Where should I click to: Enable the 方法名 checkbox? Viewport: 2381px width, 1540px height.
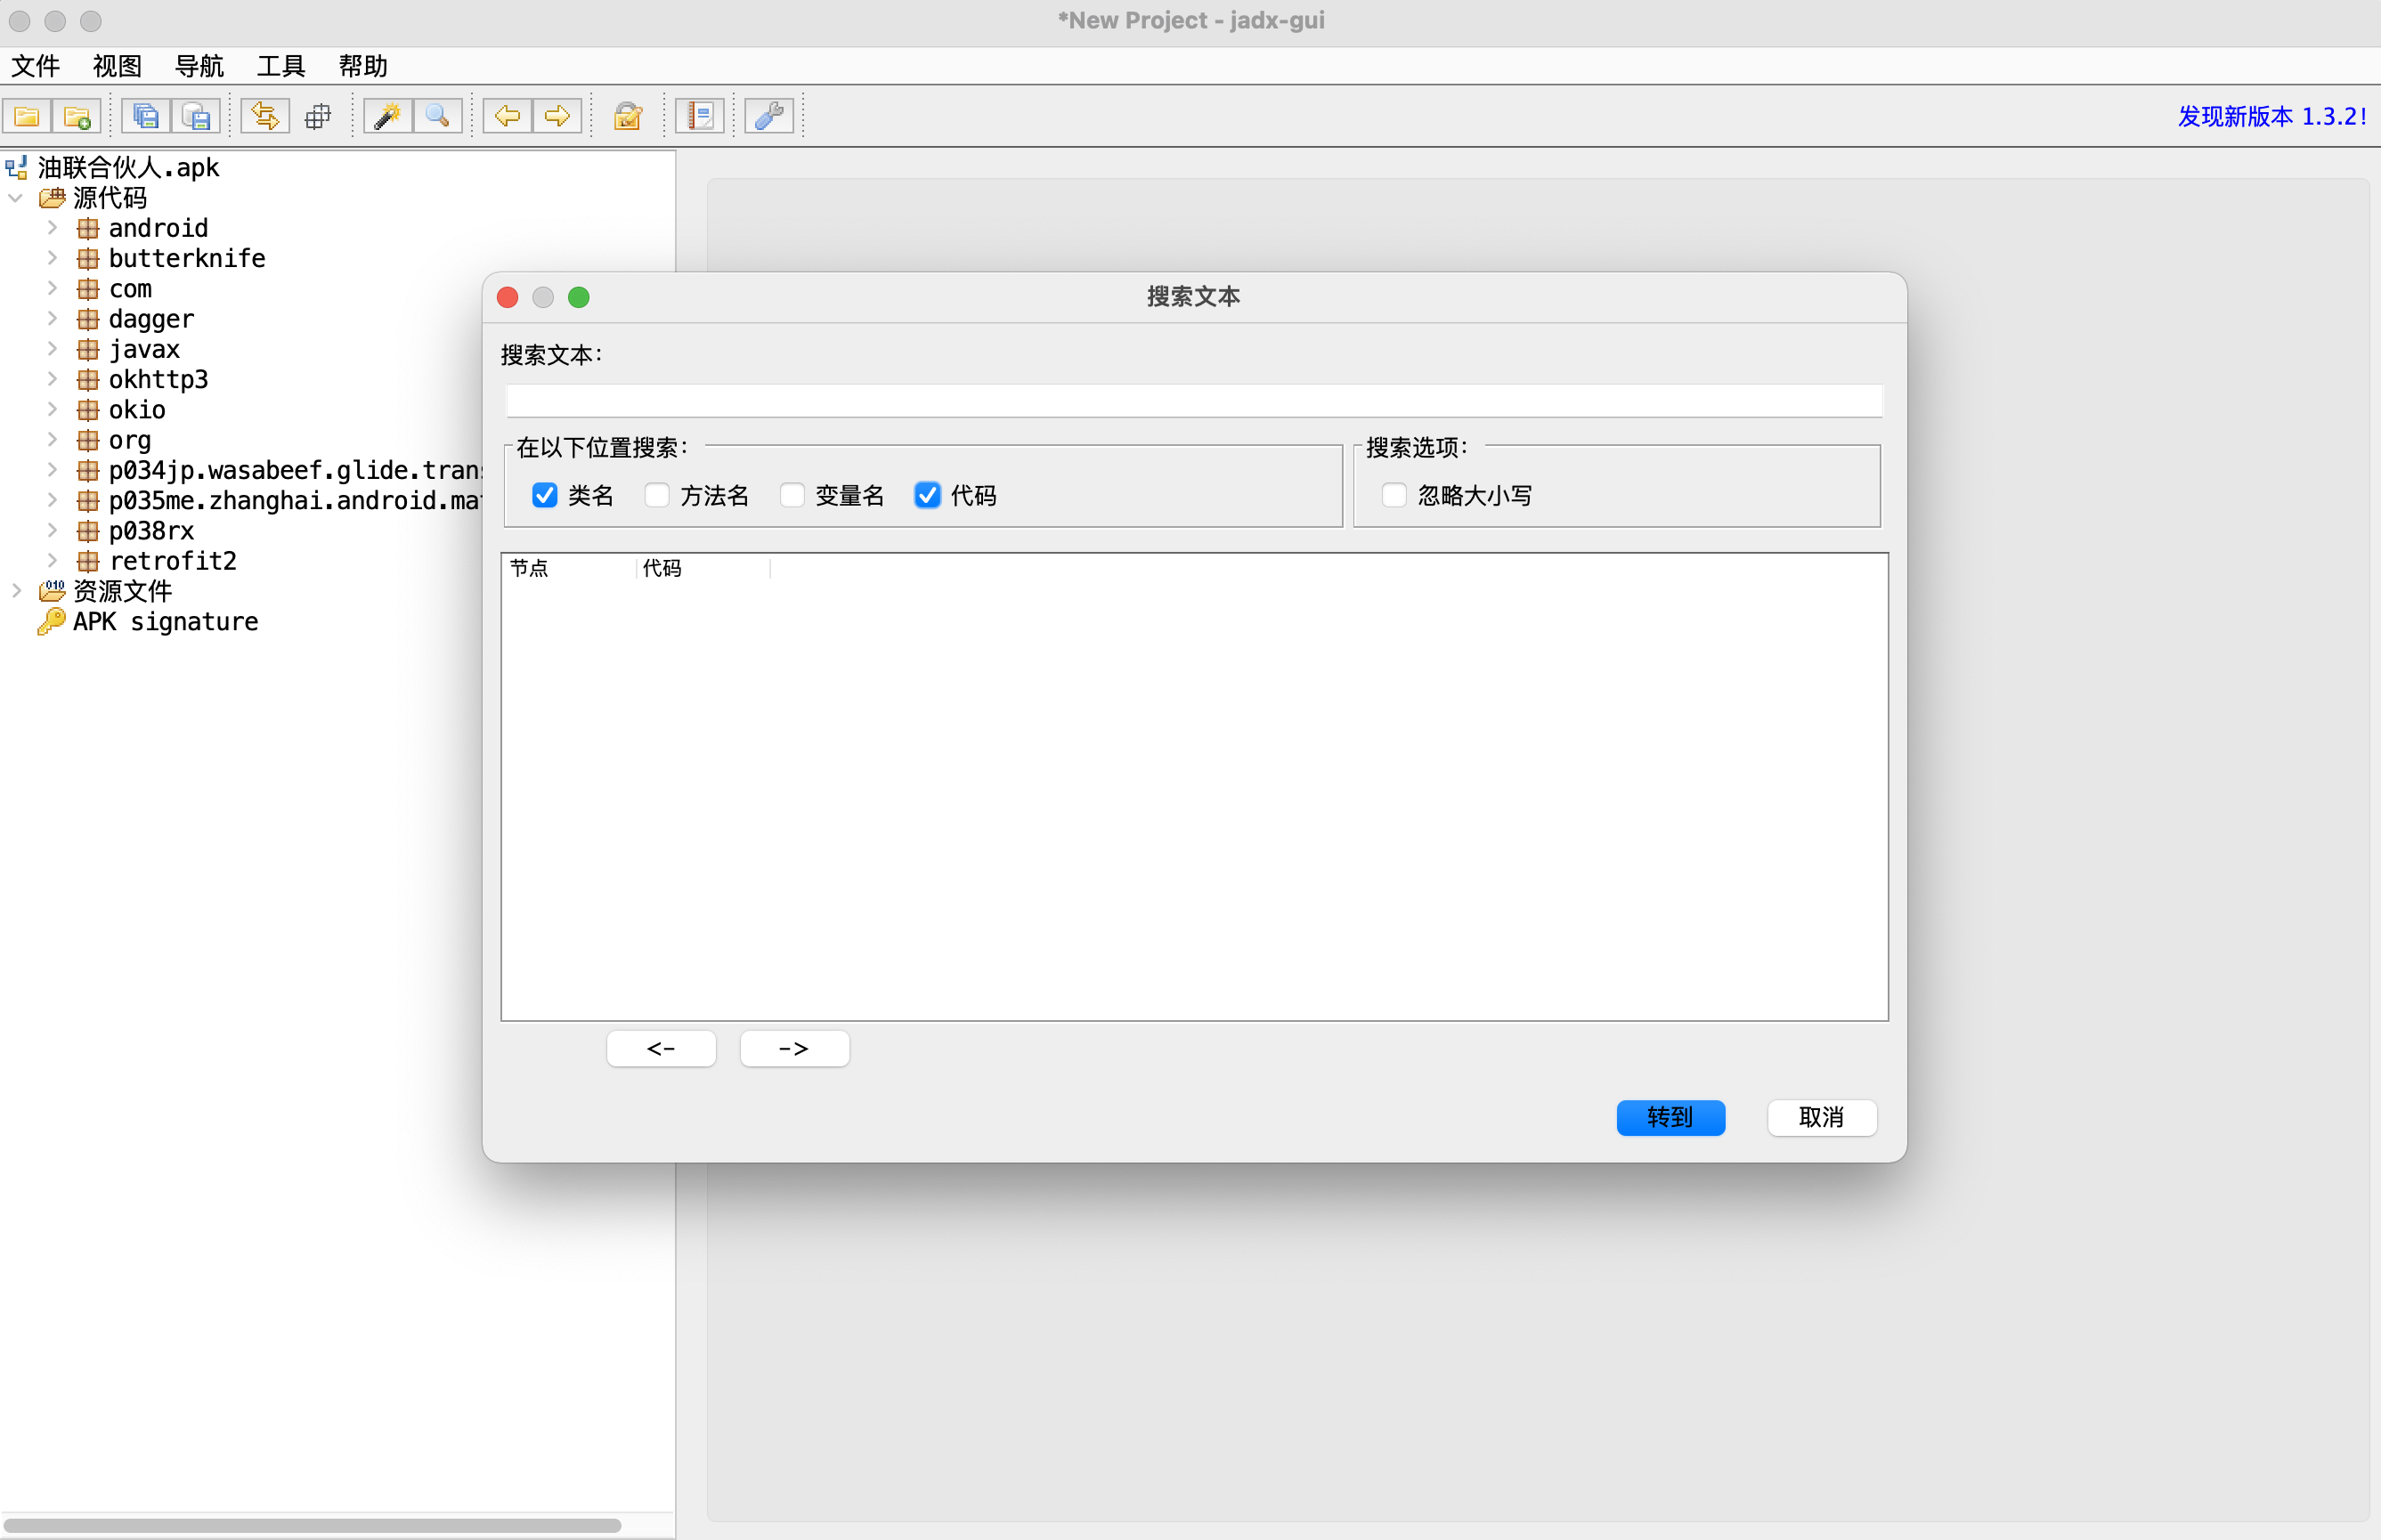(x=657, y=495)
